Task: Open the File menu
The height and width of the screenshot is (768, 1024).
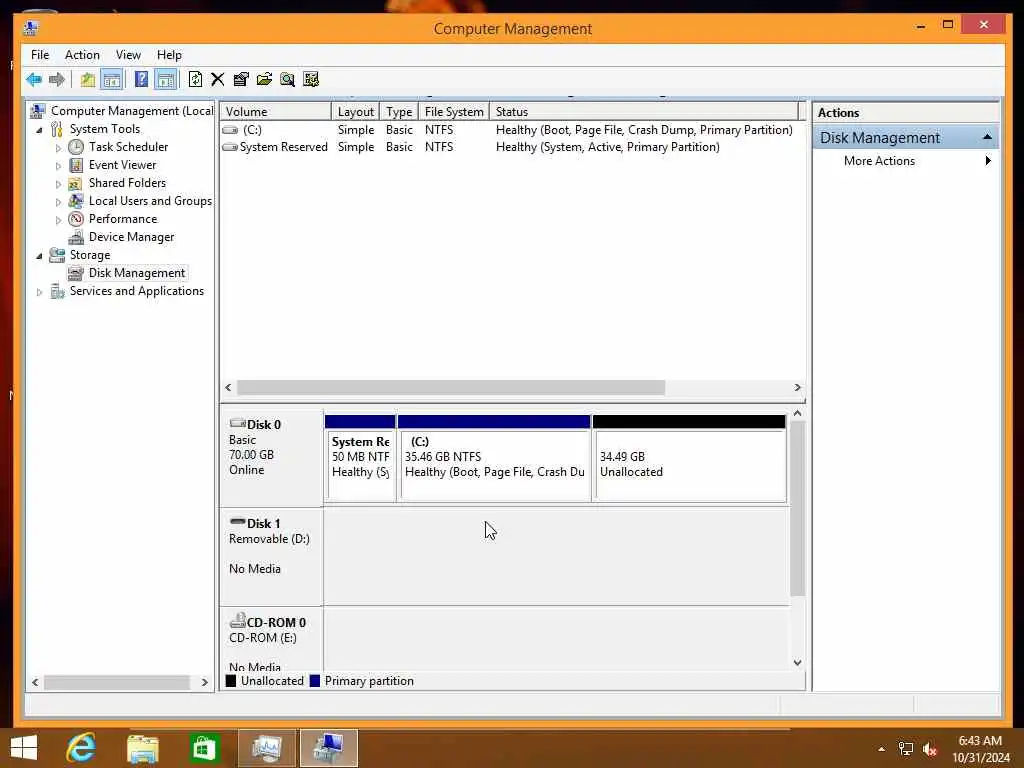Action: (40, 55)
